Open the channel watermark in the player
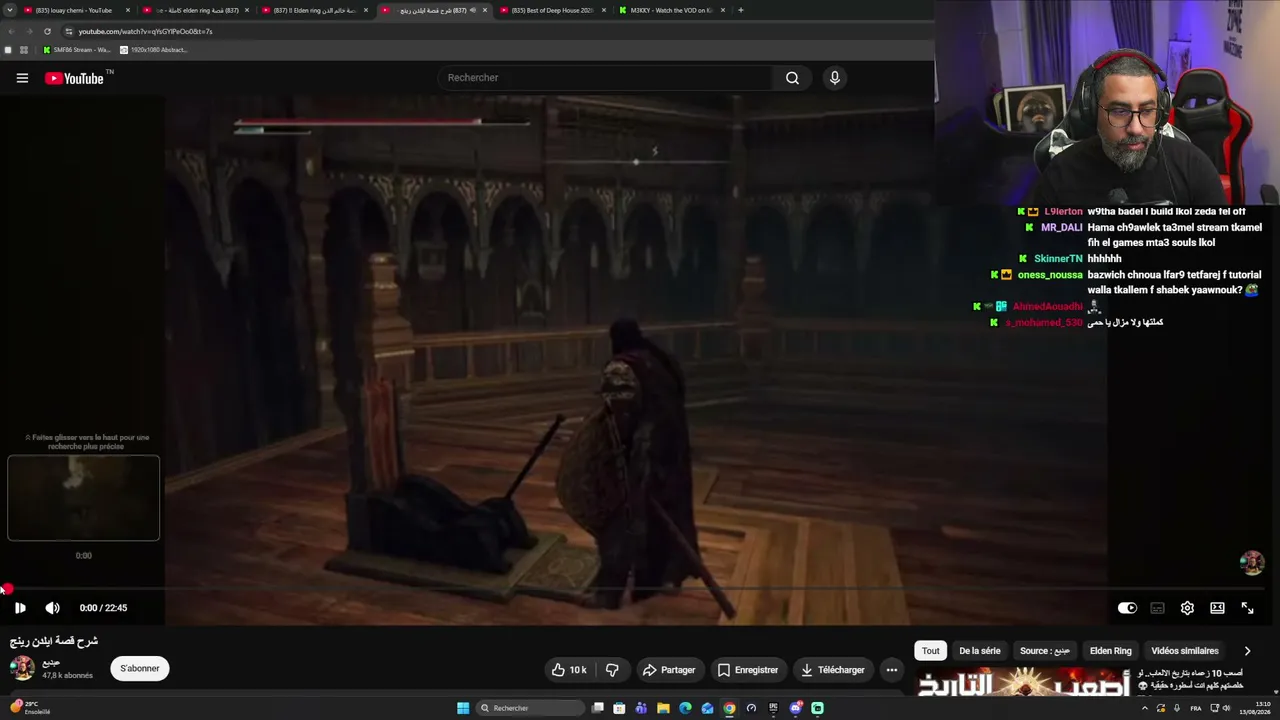The image size is (1280, 720). click(1251, 563)
